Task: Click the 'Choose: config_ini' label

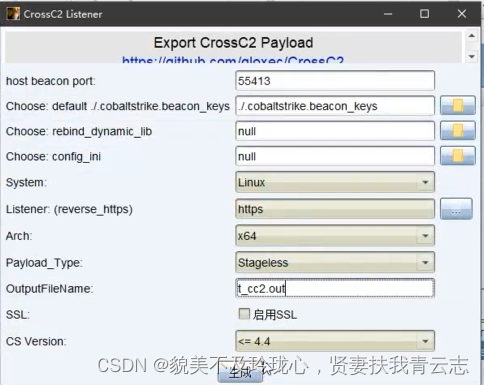Action: click(x=53, y=156)
